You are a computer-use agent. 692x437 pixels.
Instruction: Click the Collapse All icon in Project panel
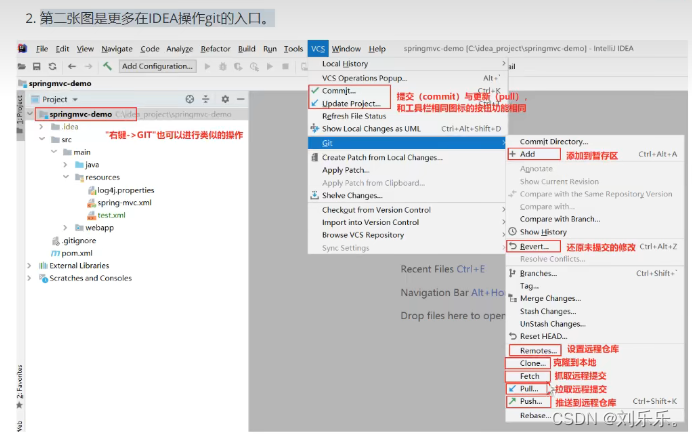pos(206,99)
